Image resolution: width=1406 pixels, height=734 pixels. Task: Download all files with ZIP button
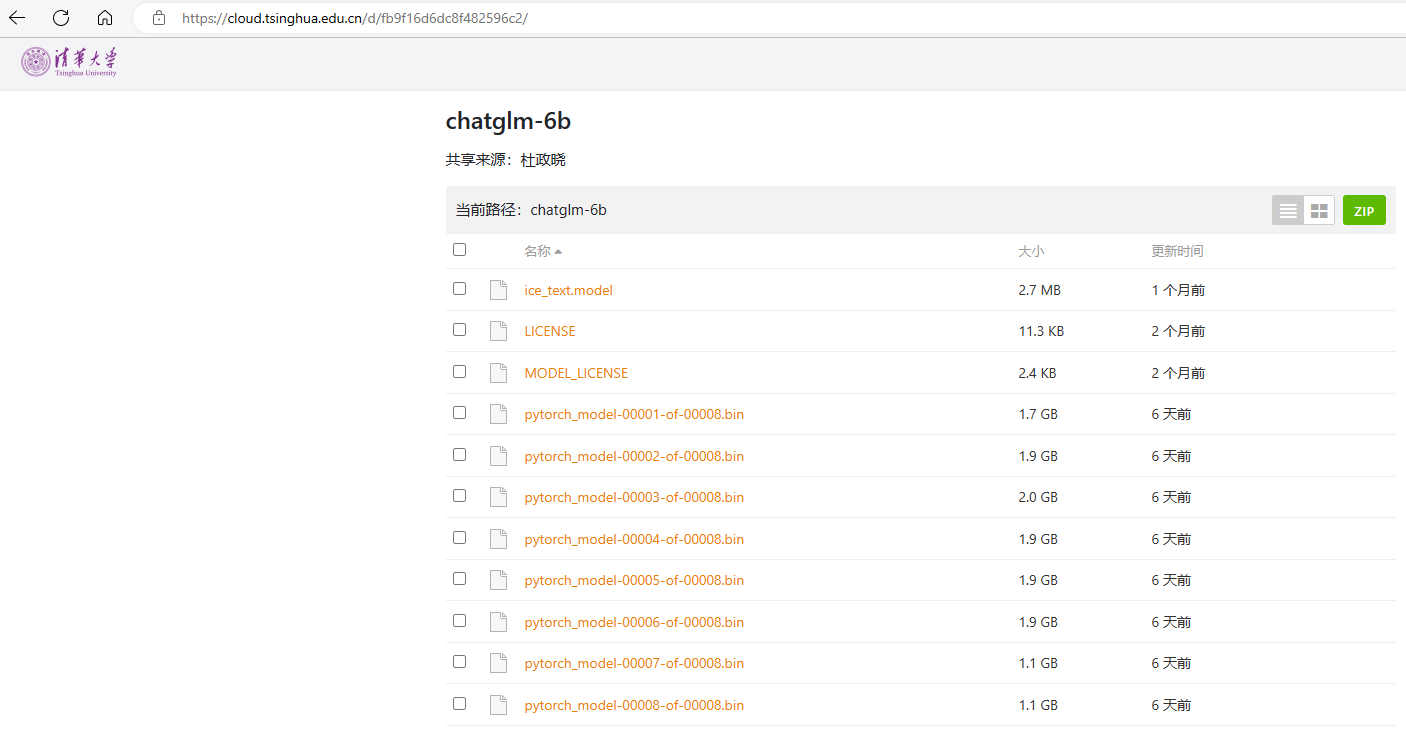1364,210
